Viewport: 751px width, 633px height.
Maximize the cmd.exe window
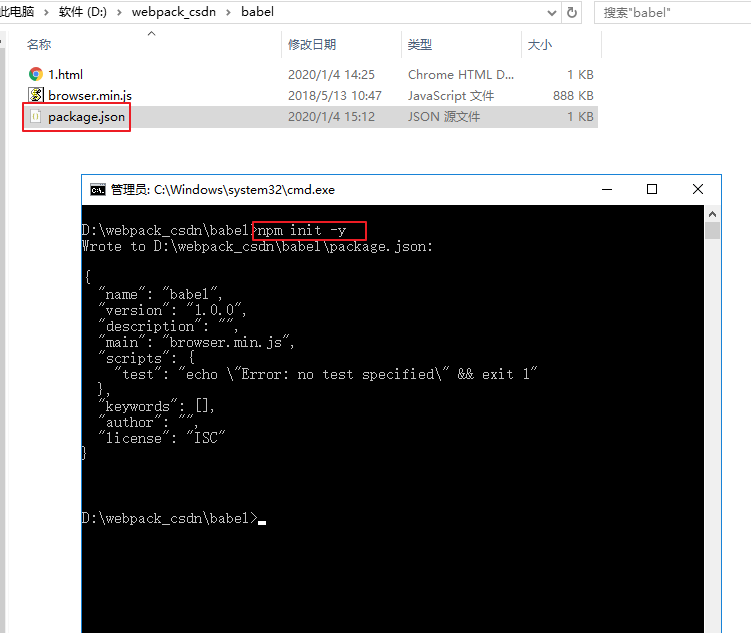(652, 190)
